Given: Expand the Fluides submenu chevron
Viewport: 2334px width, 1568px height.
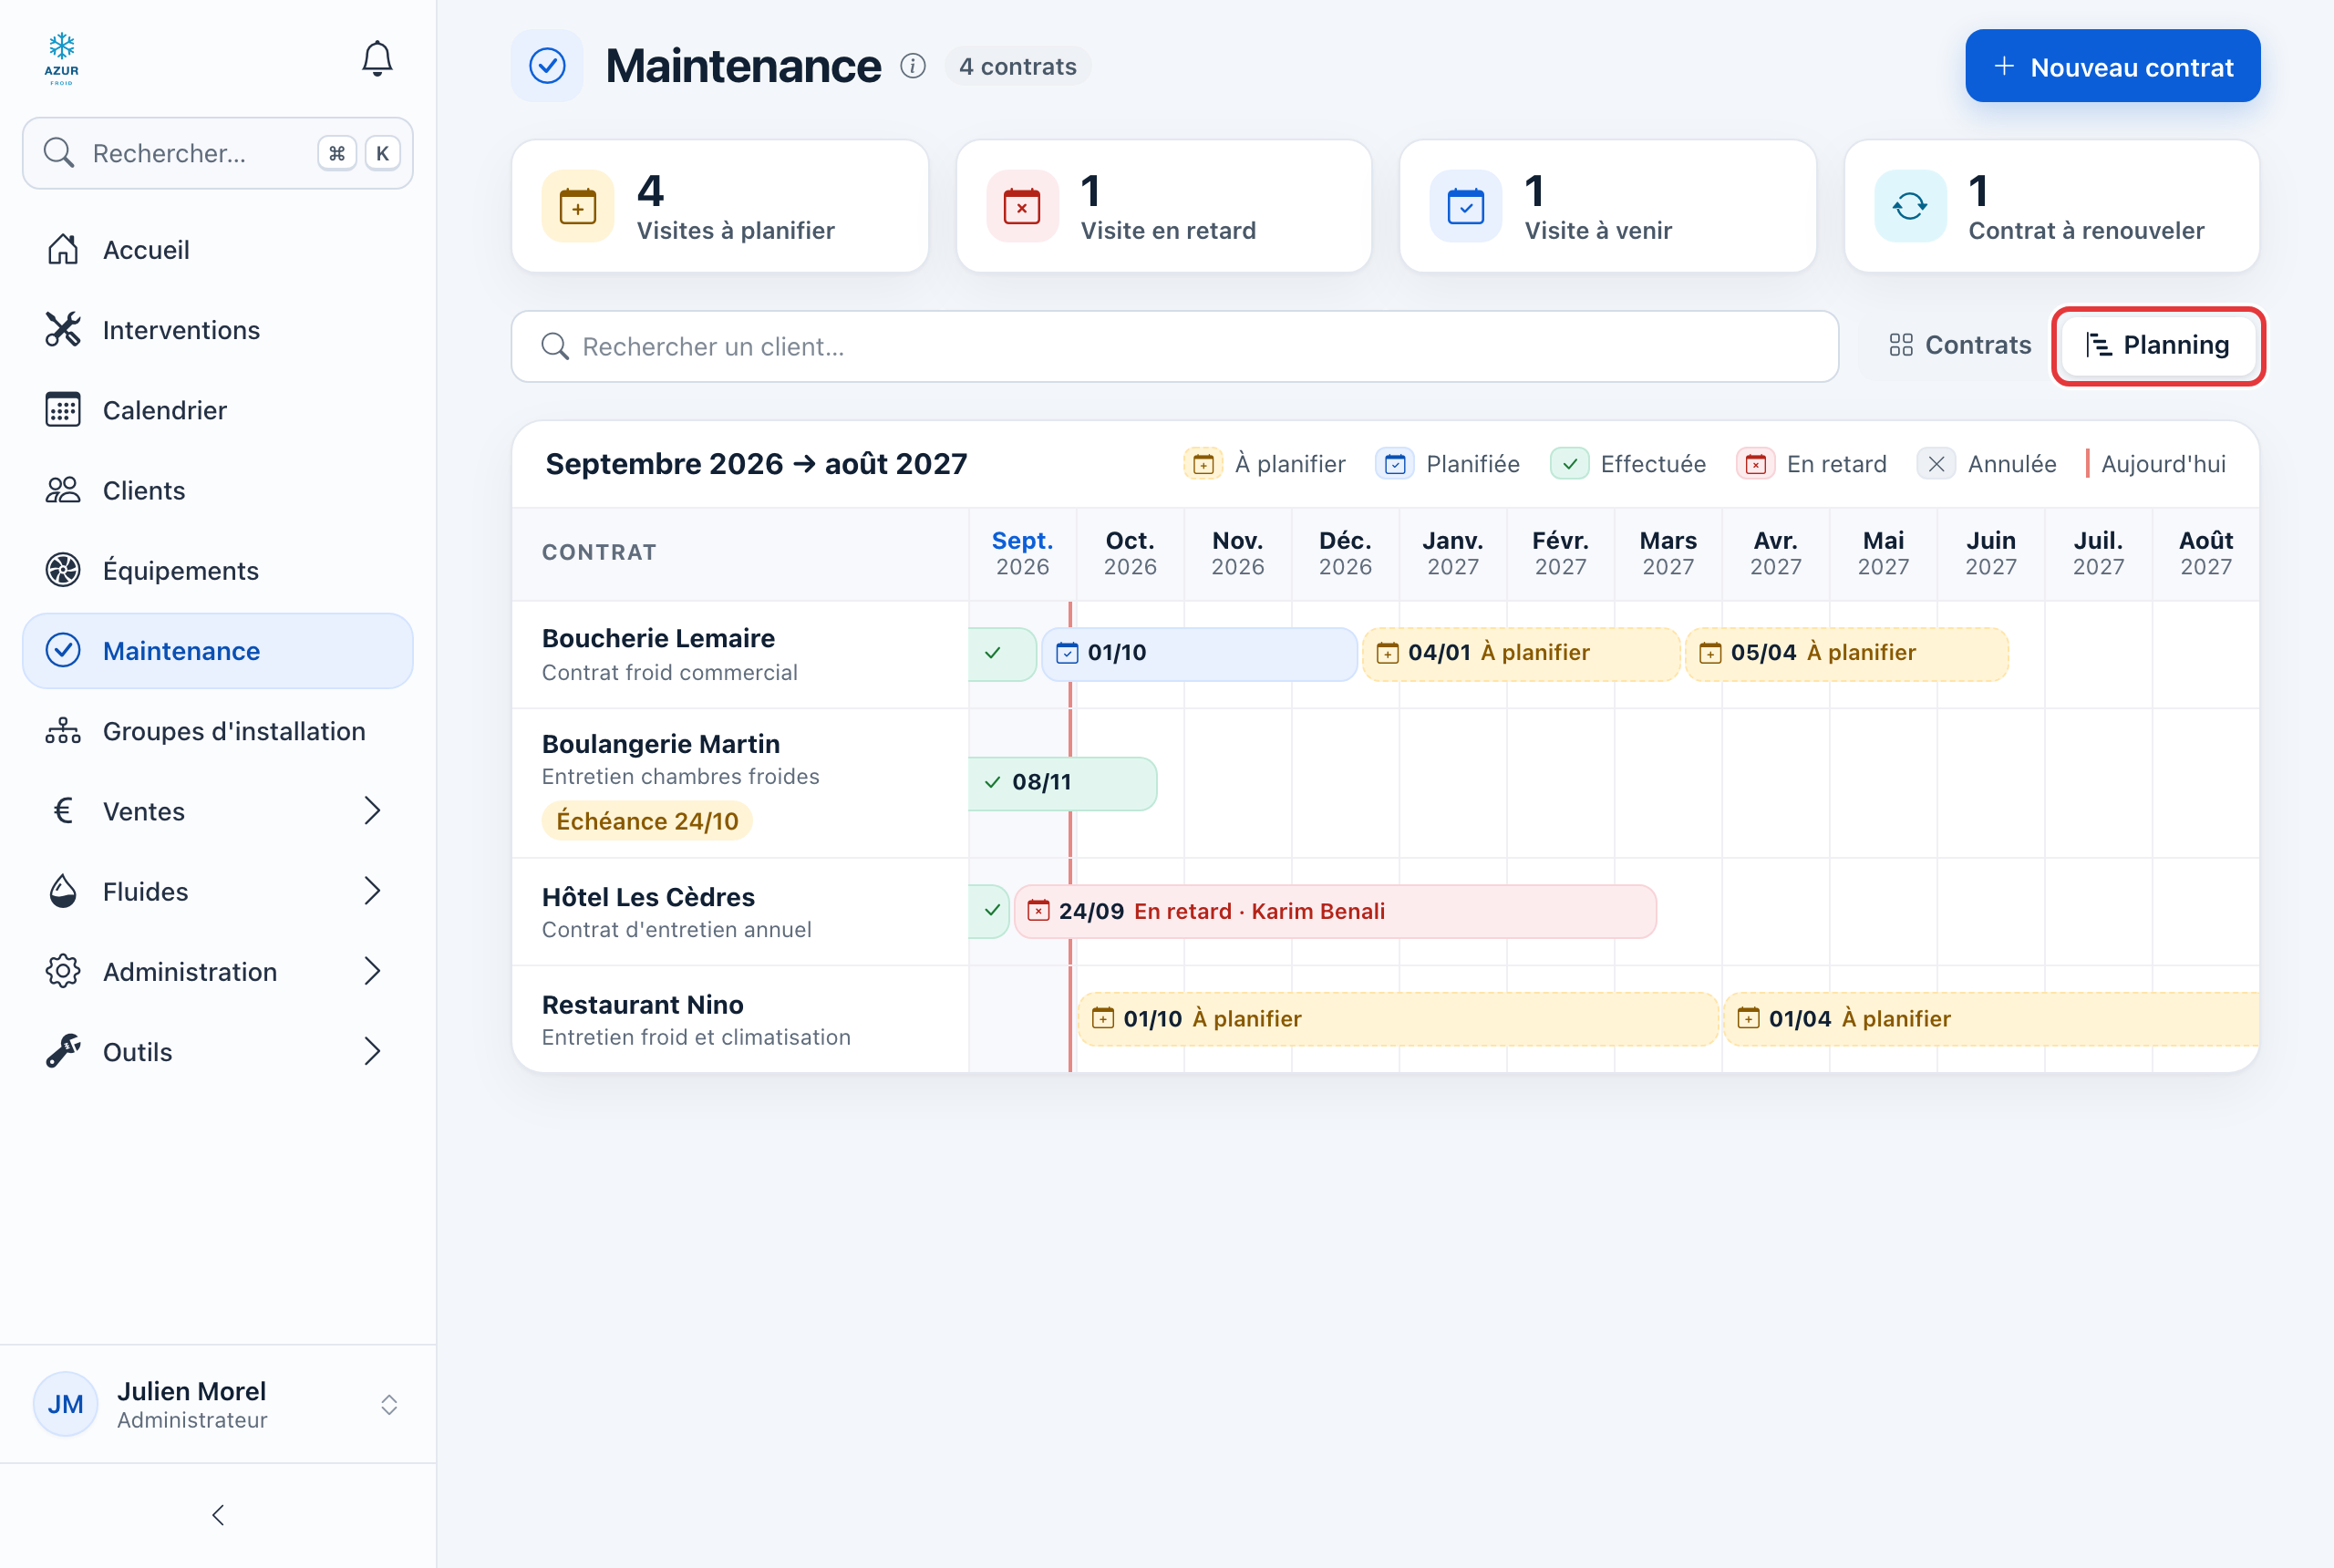Looking at the screenshot, I should click(373, 890).
